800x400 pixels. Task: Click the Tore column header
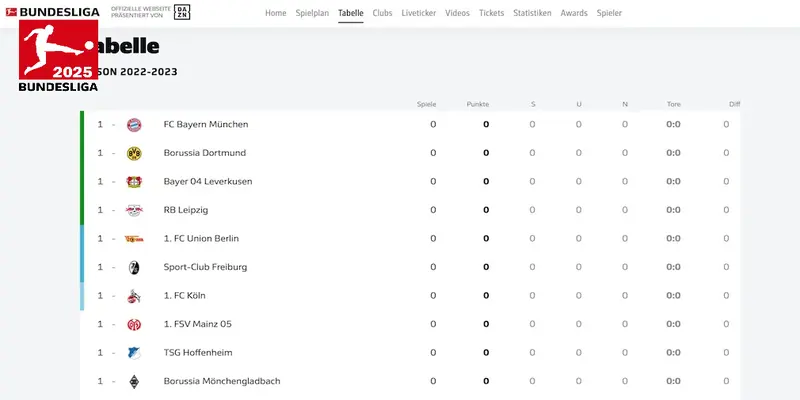pyautogui.click(x=673, y=105)
